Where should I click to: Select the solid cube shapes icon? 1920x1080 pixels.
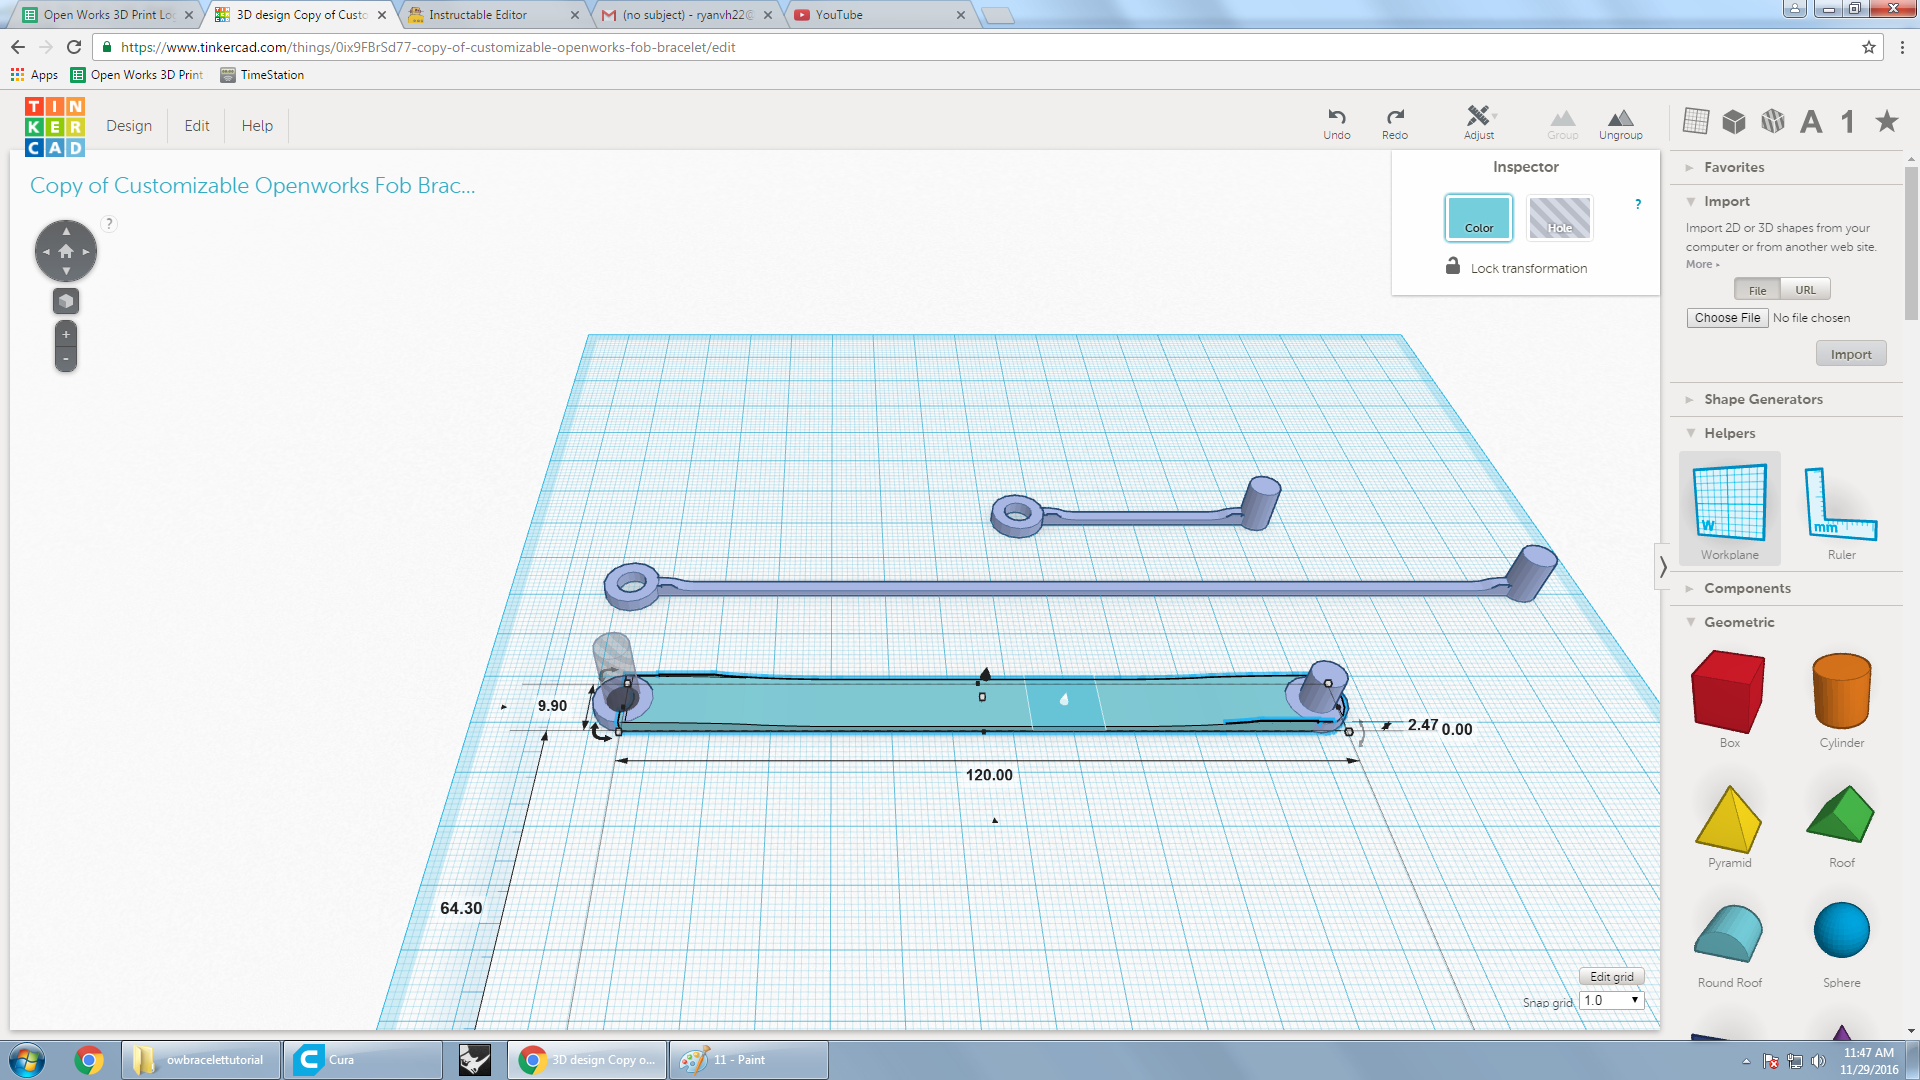pos(1734,121)
